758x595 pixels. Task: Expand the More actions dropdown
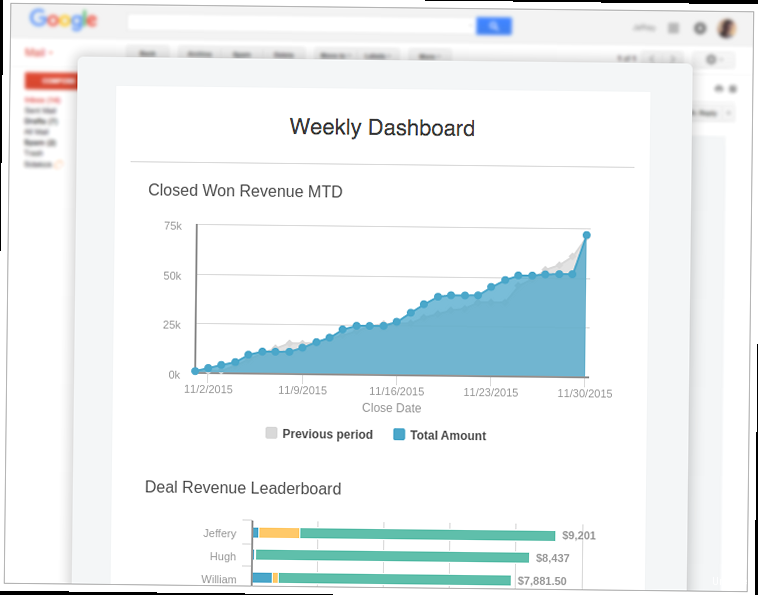tap(428, 56)
